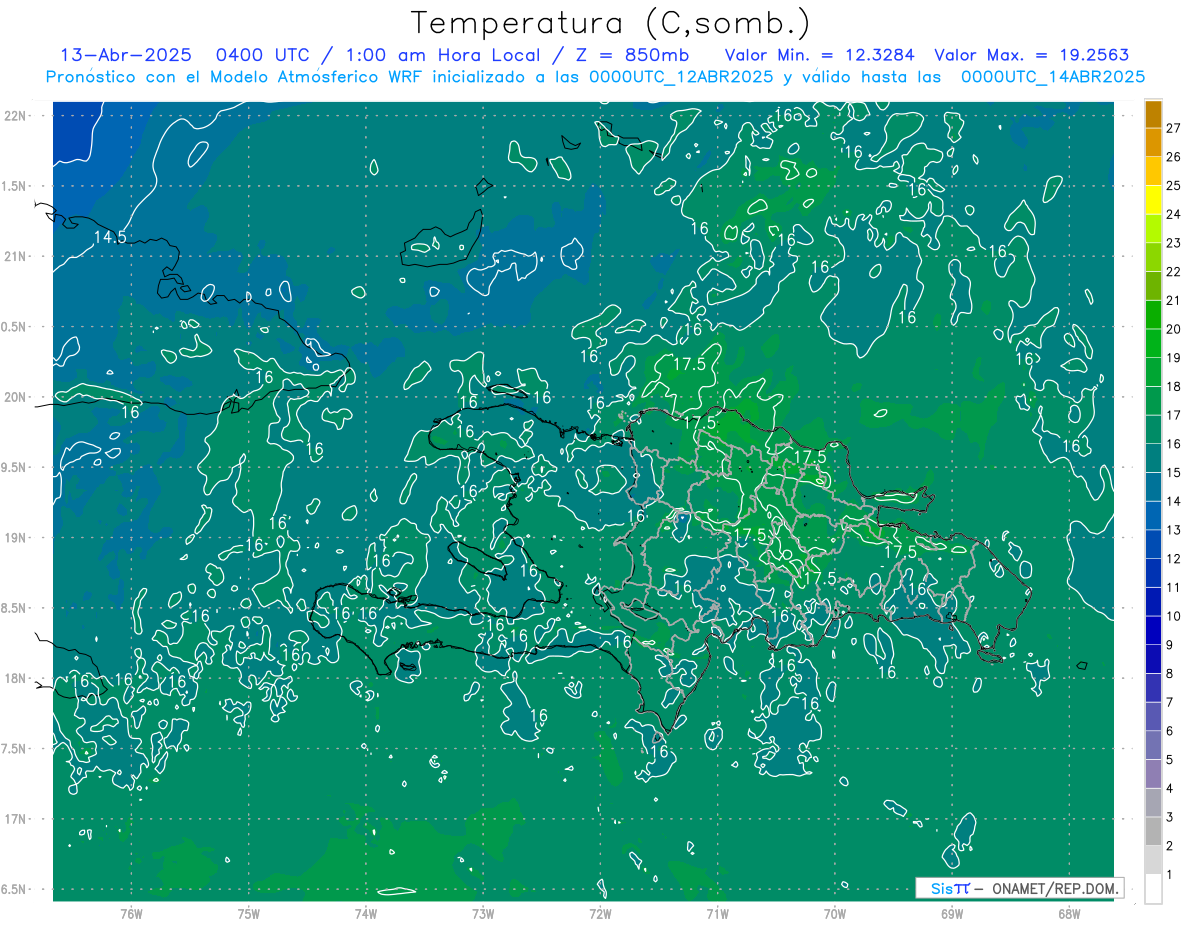1200x927 pixels.
Task: Click the "19N" latitude label
Action: 15,538
